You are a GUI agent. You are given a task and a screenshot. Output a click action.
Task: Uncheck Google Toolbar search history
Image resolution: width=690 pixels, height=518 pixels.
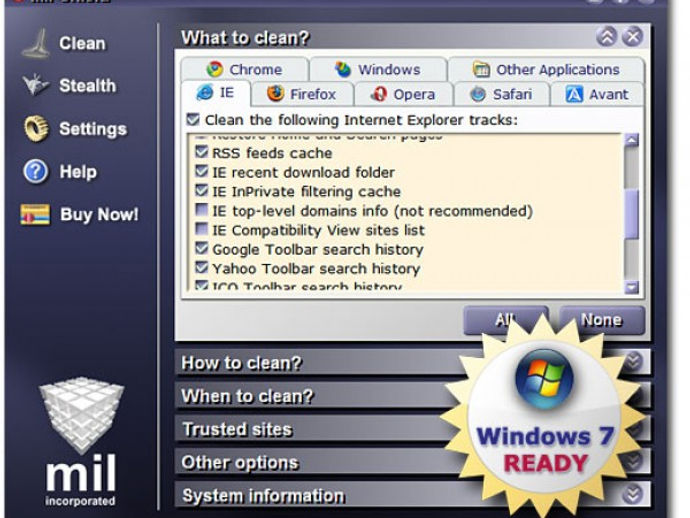point(202,249)
